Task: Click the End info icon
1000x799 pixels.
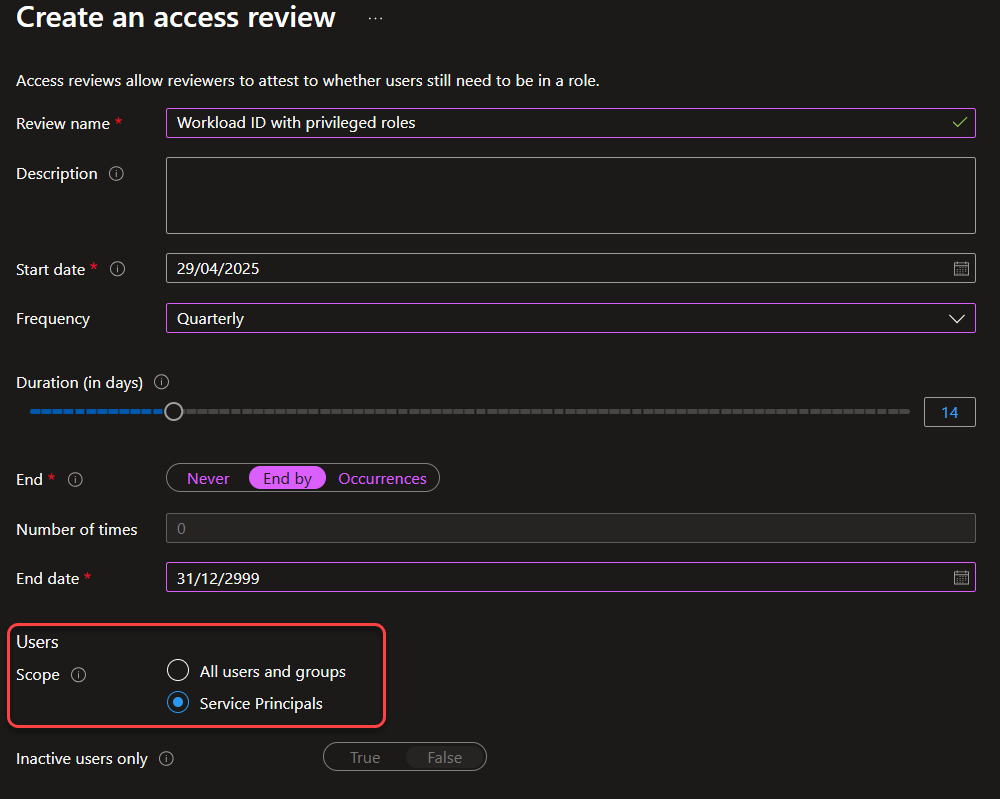Action: coord(75,480)
